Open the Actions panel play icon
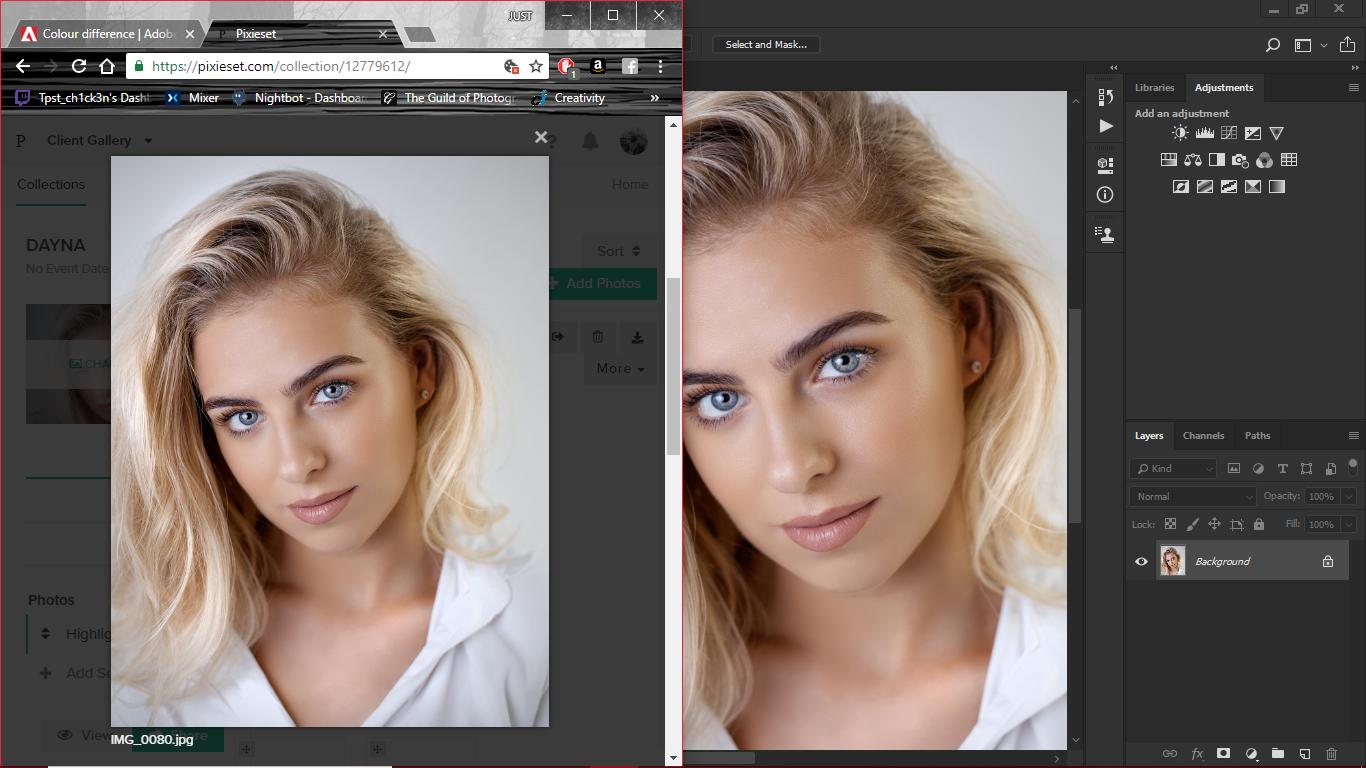 coord(1105,126)
